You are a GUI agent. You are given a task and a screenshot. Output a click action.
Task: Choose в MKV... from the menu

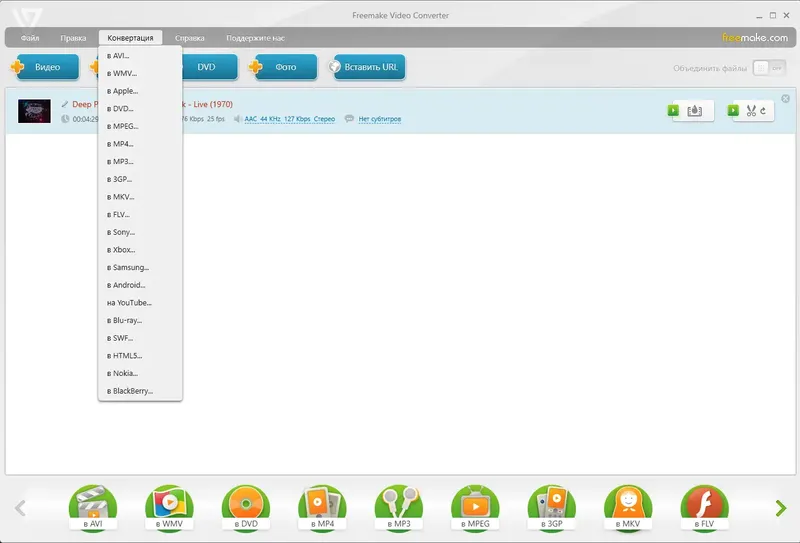click(x=140, y=196)
